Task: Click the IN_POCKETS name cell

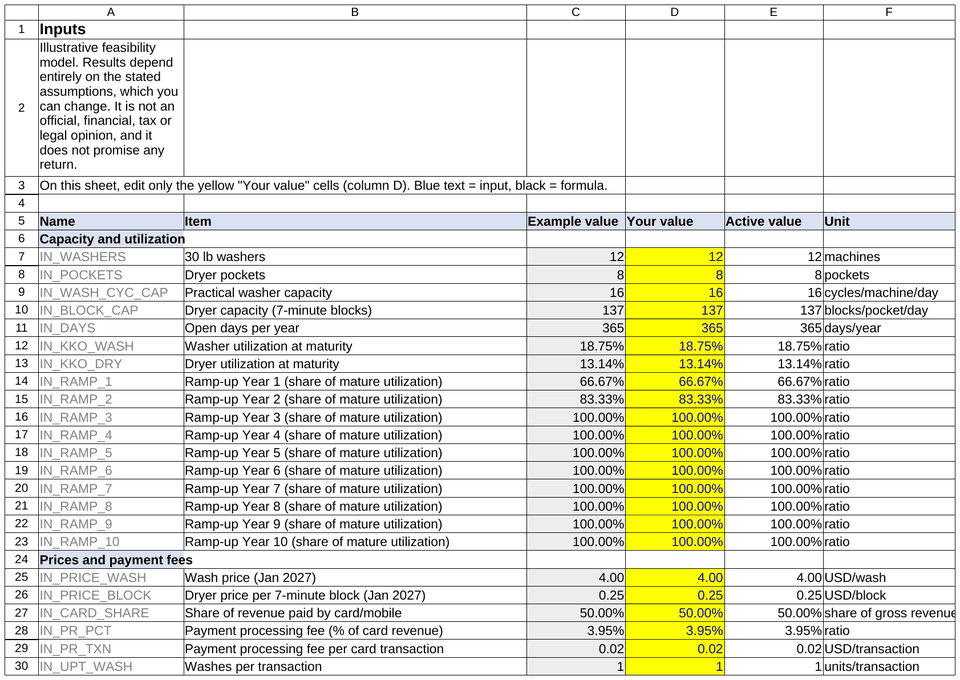Action: point(111,275)
